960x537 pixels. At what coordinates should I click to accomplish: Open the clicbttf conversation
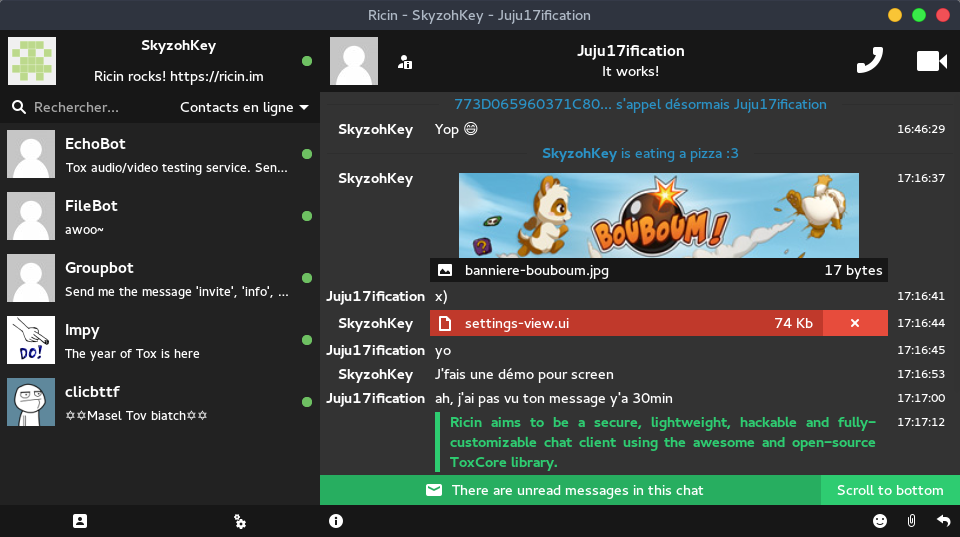(x=160, y=402)
